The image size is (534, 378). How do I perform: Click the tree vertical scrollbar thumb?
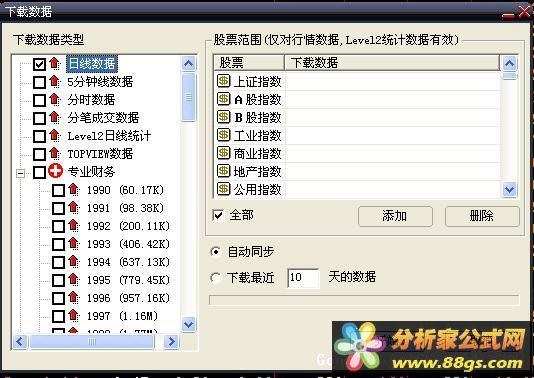(x=189, y=97)
